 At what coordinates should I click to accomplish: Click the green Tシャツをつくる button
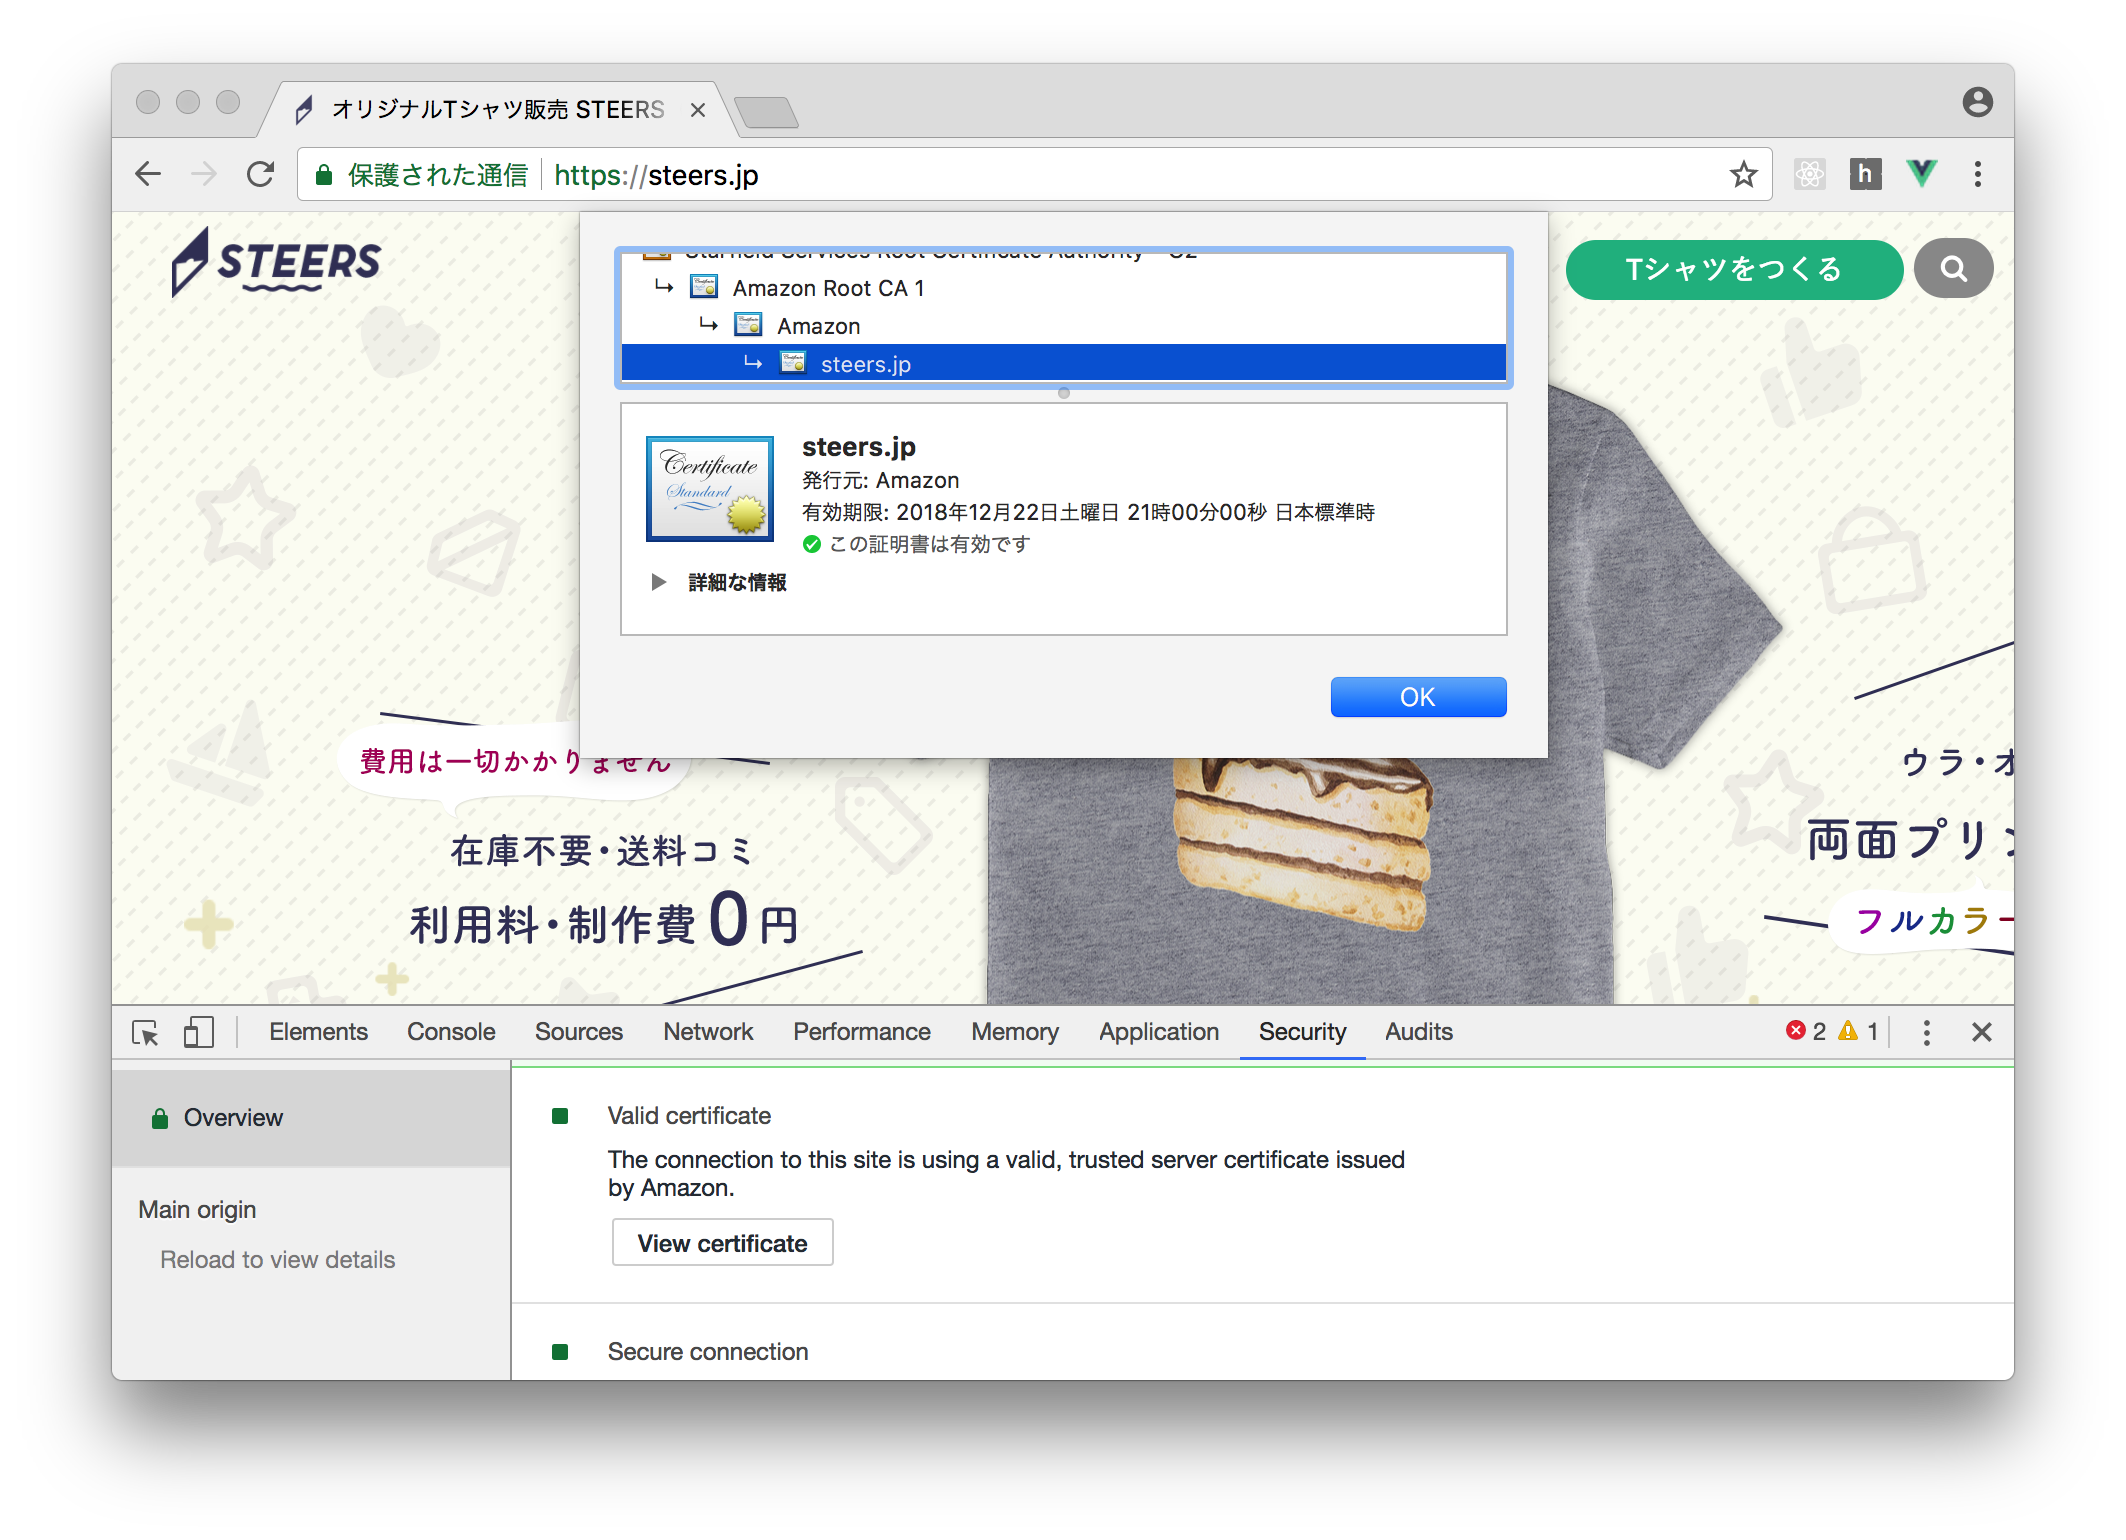pos(1733,269)
